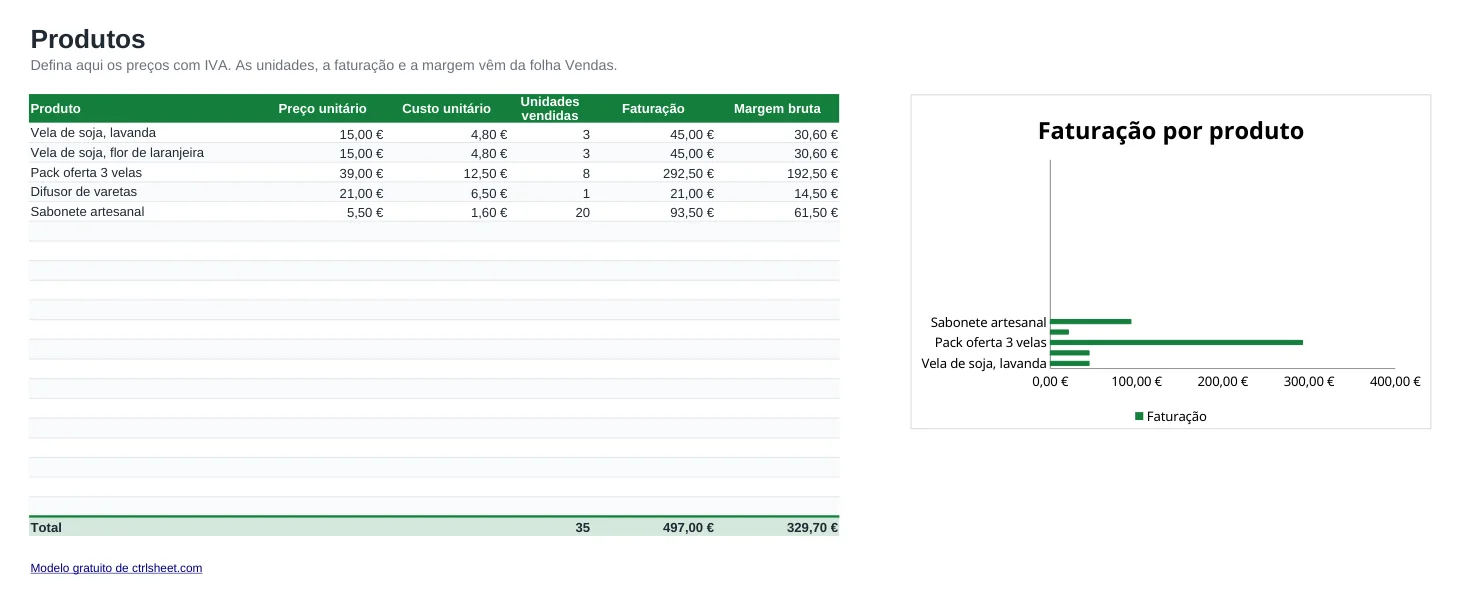This screenshot has height=603, width=1460.
Task: Click the Sabonete artesanal chart bar
Action: click(1091, 321)
